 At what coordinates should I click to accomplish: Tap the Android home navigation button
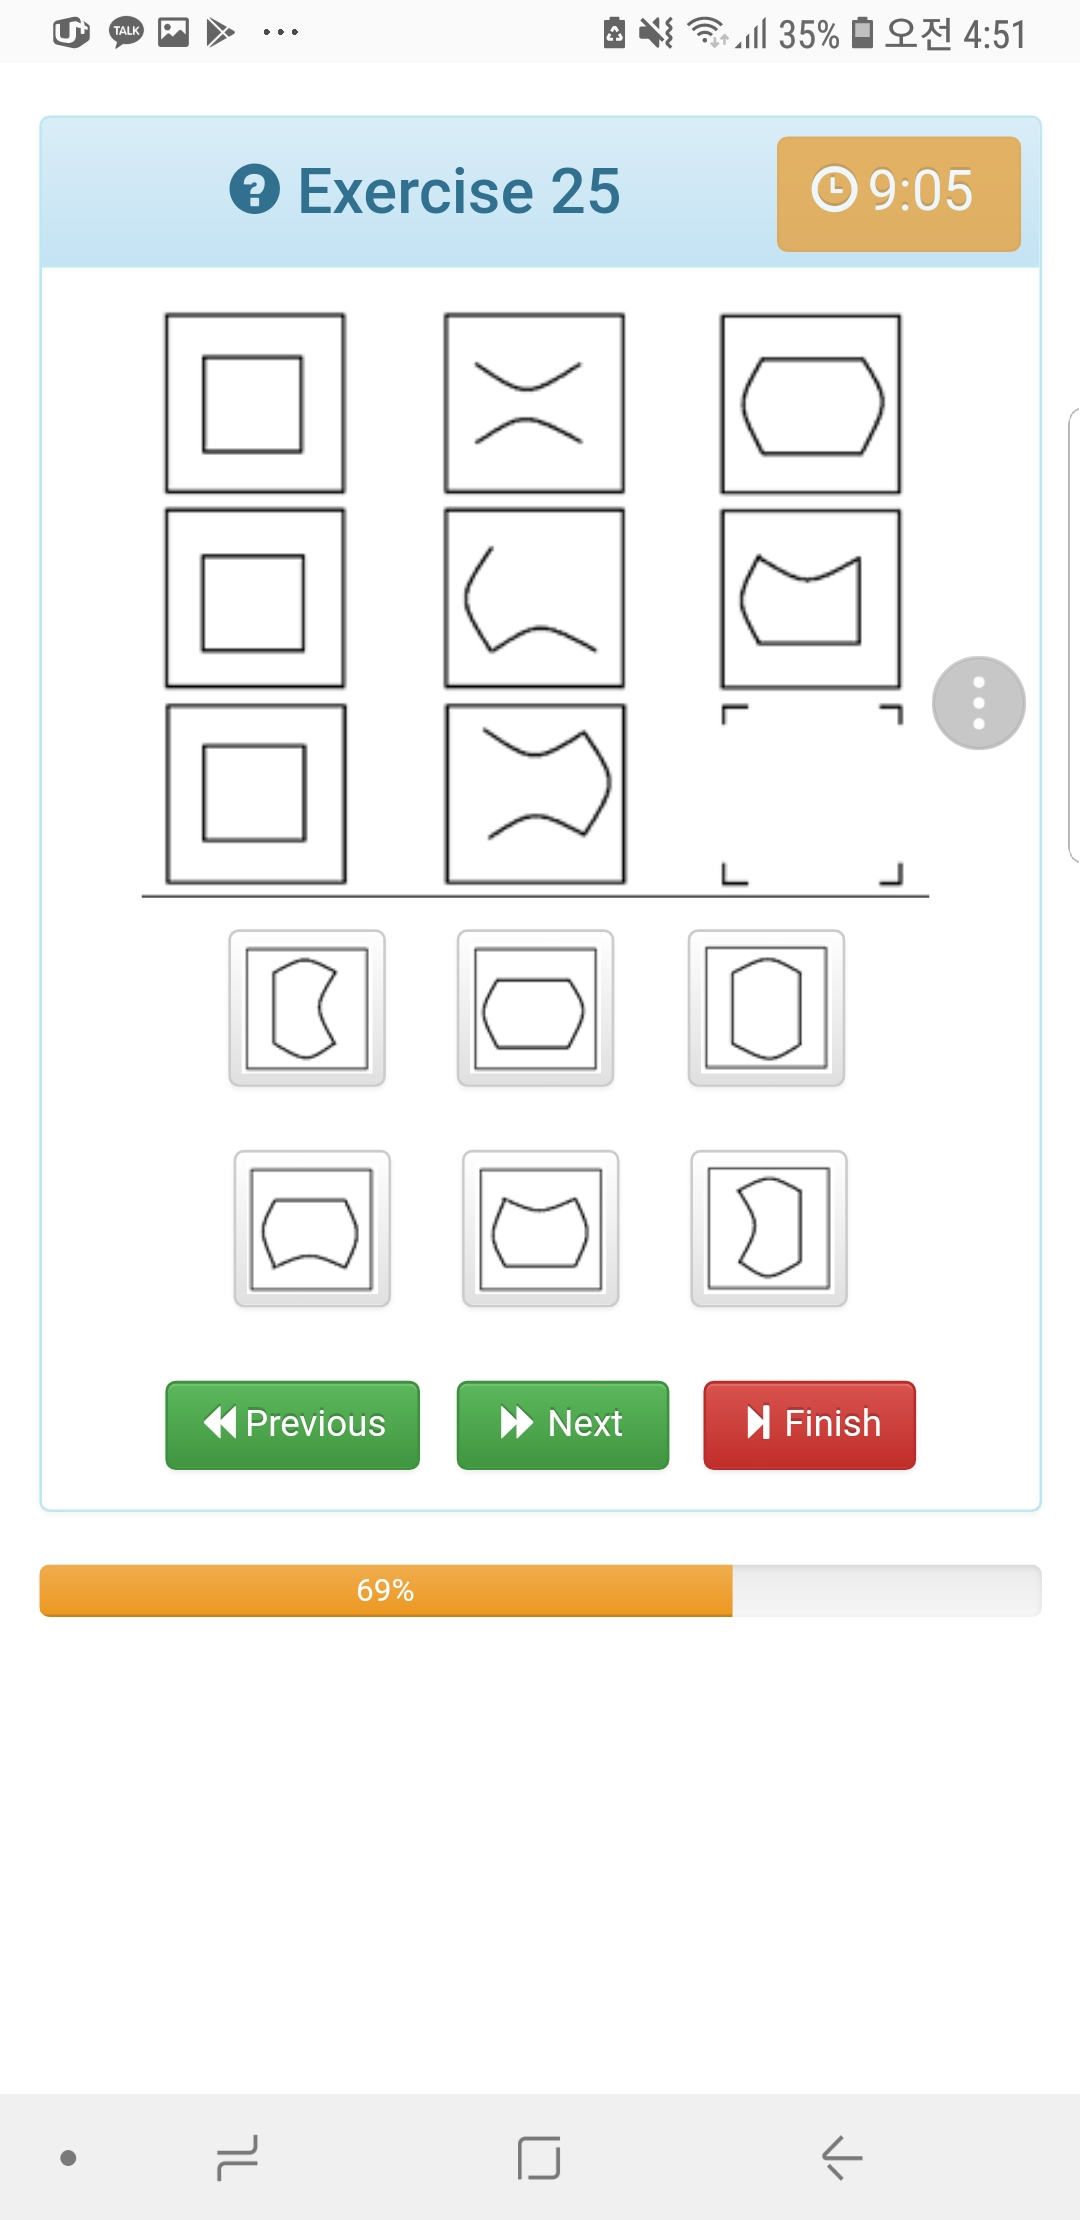click(x=539, y=2157)
